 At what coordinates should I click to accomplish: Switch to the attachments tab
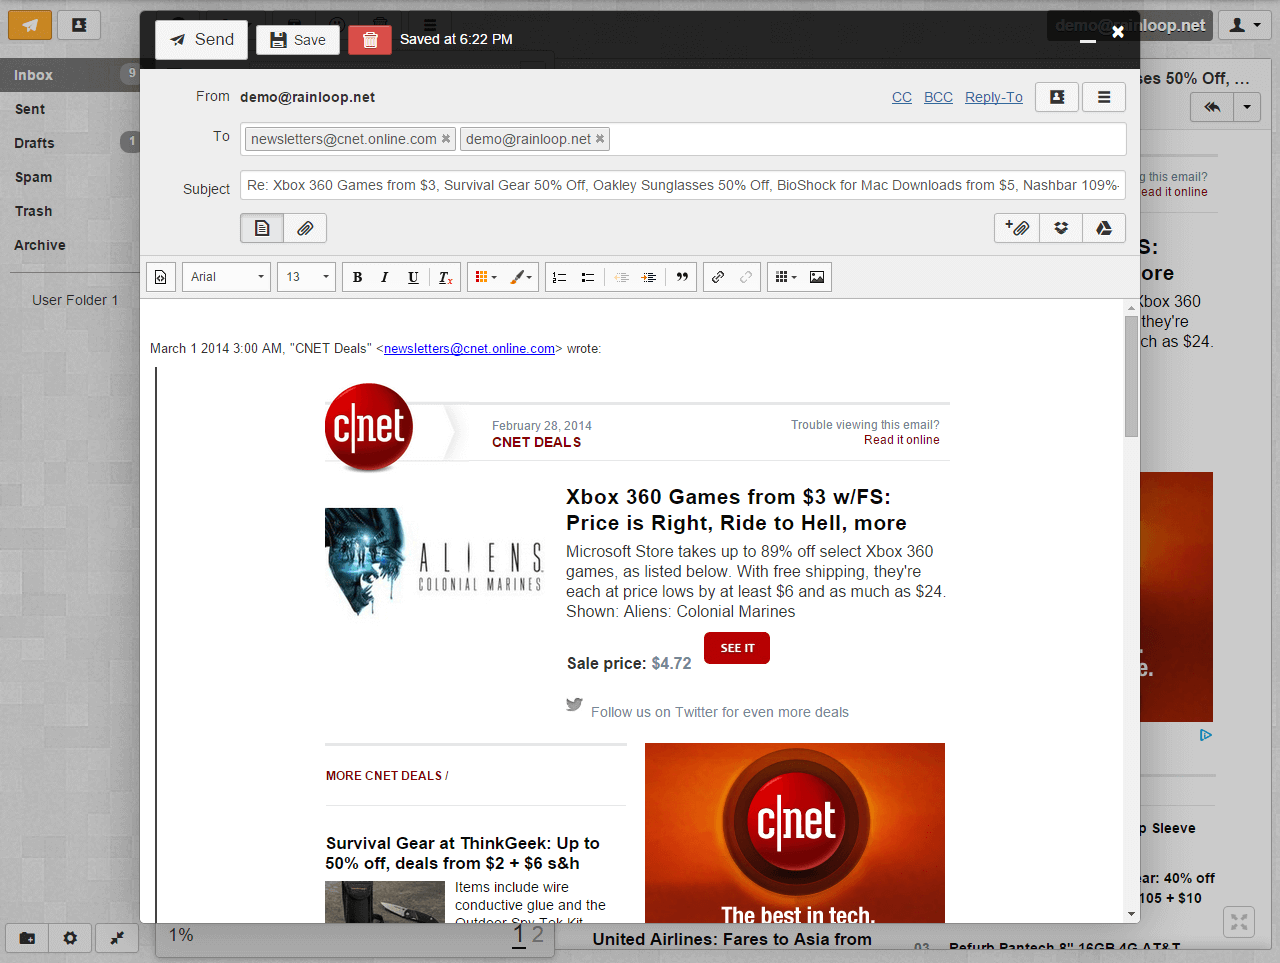tap(305, 228)
